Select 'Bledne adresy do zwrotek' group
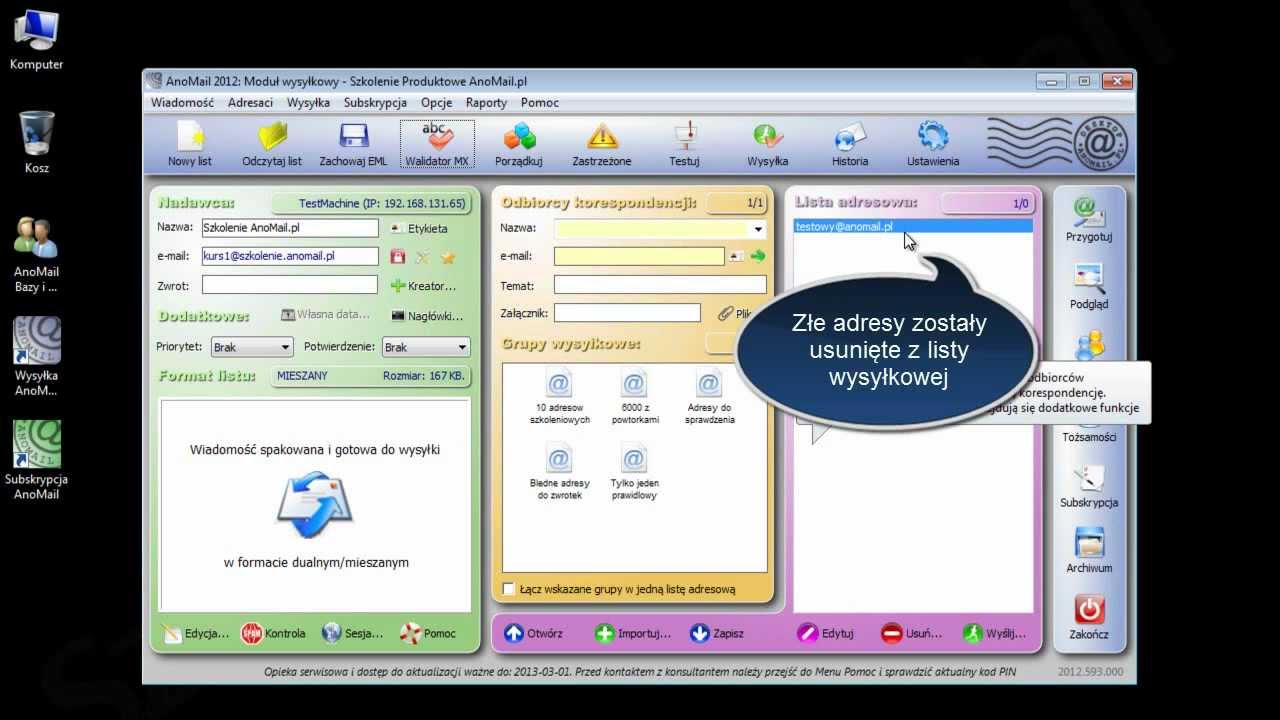This screenshot has height=720, width=1280. 559,473
